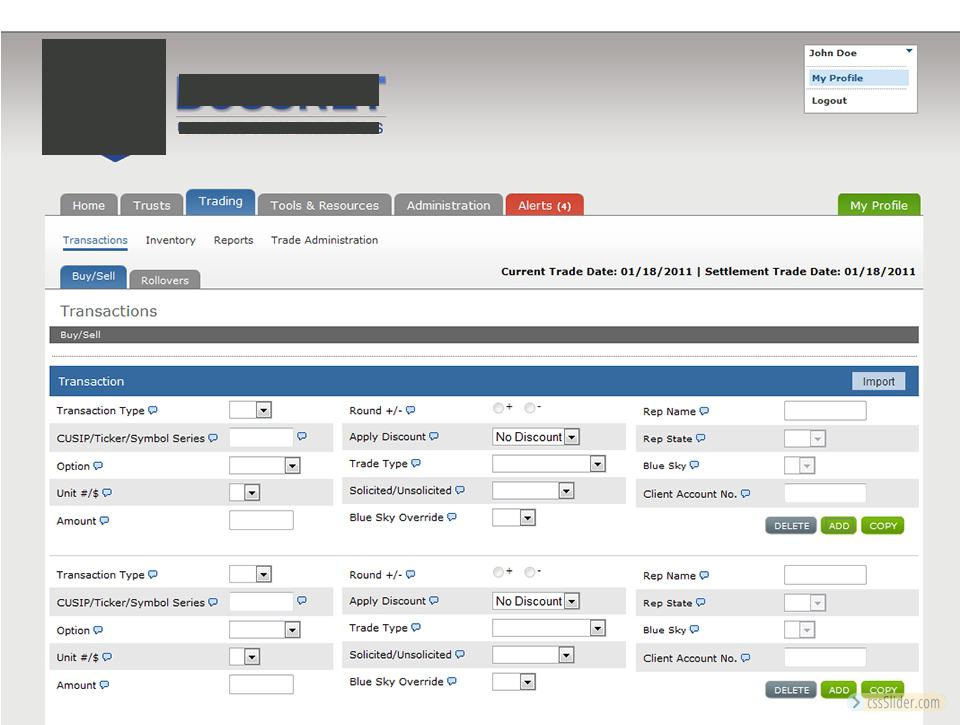960x725 pixels.
Task: Select Round + radio in first transaction
Action: click(498, 408)
